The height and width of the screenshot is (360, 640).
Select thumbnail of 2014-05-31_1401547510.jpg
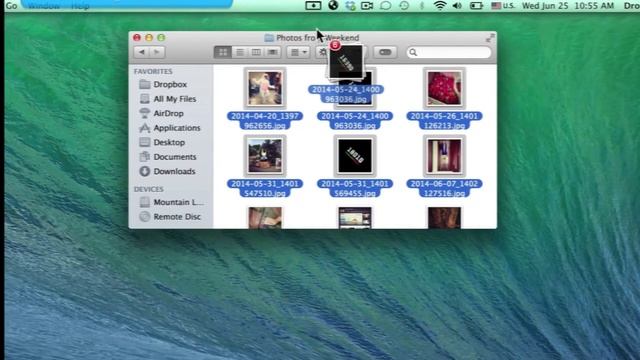[x=265, y=156]
